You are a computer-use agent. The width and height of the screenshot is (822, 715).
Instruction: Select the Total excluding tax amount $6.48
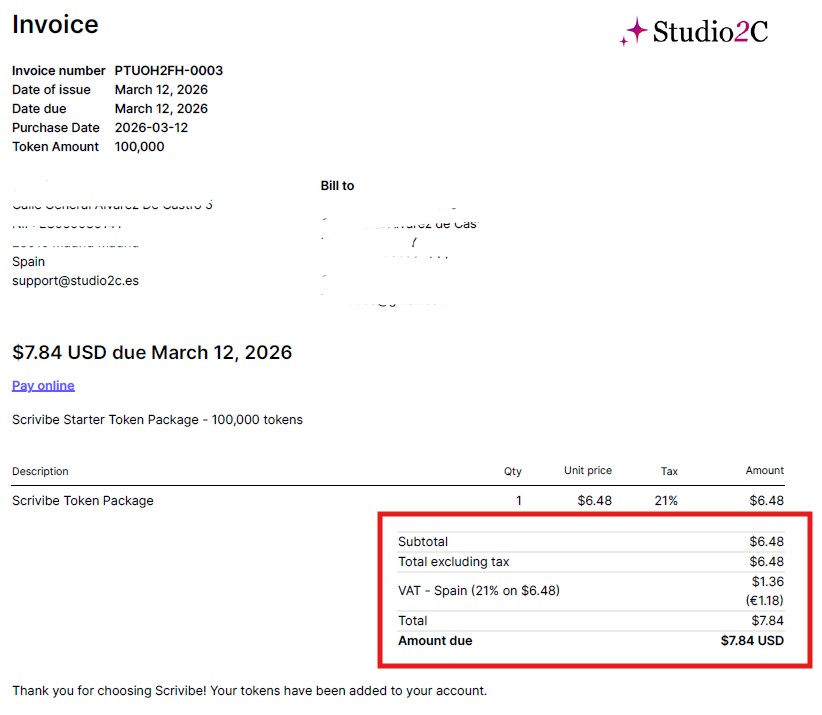(x=766, y=562)
